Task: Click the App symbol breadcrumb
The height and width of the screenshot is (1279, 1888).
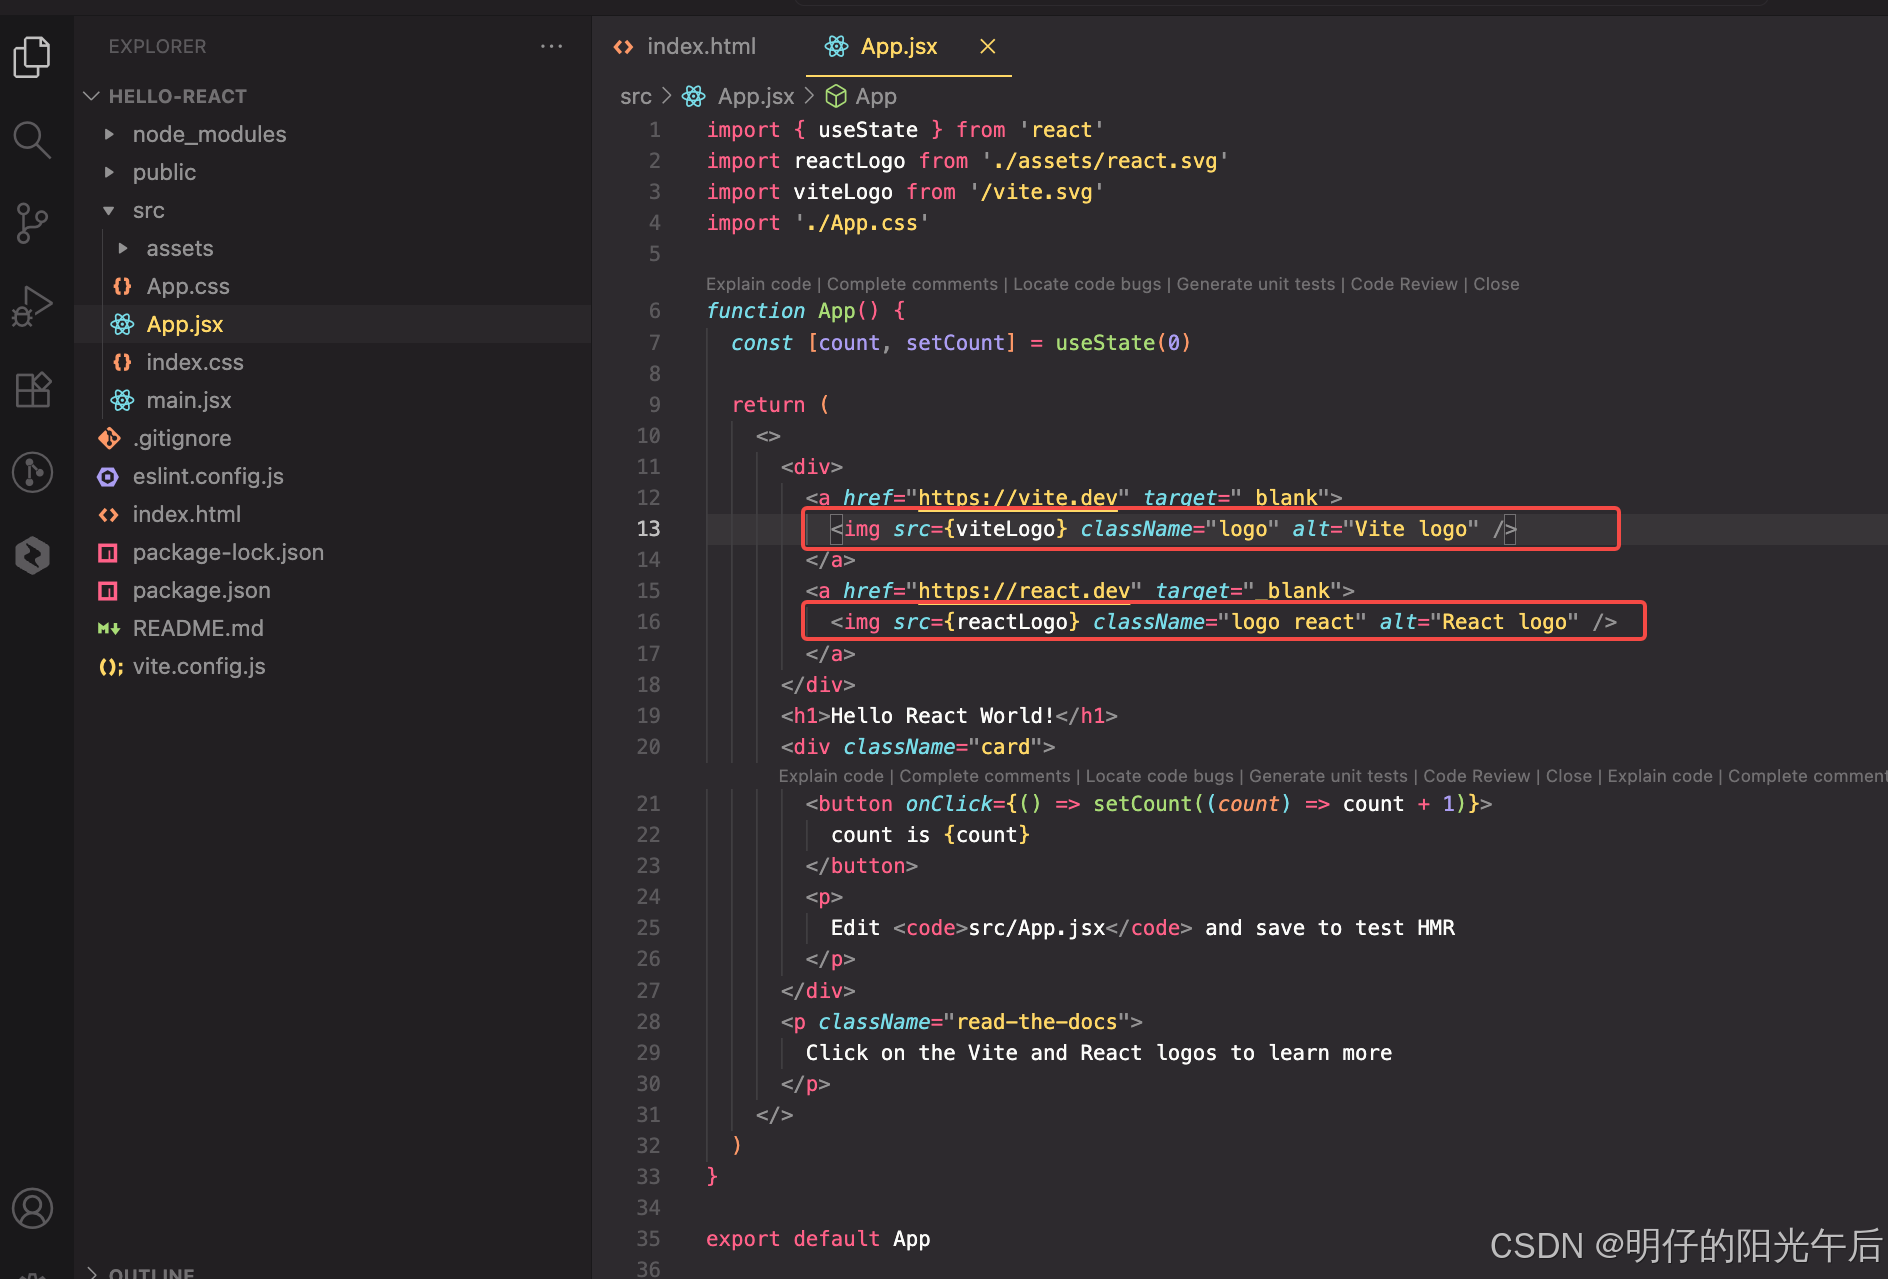Action: 861,96
